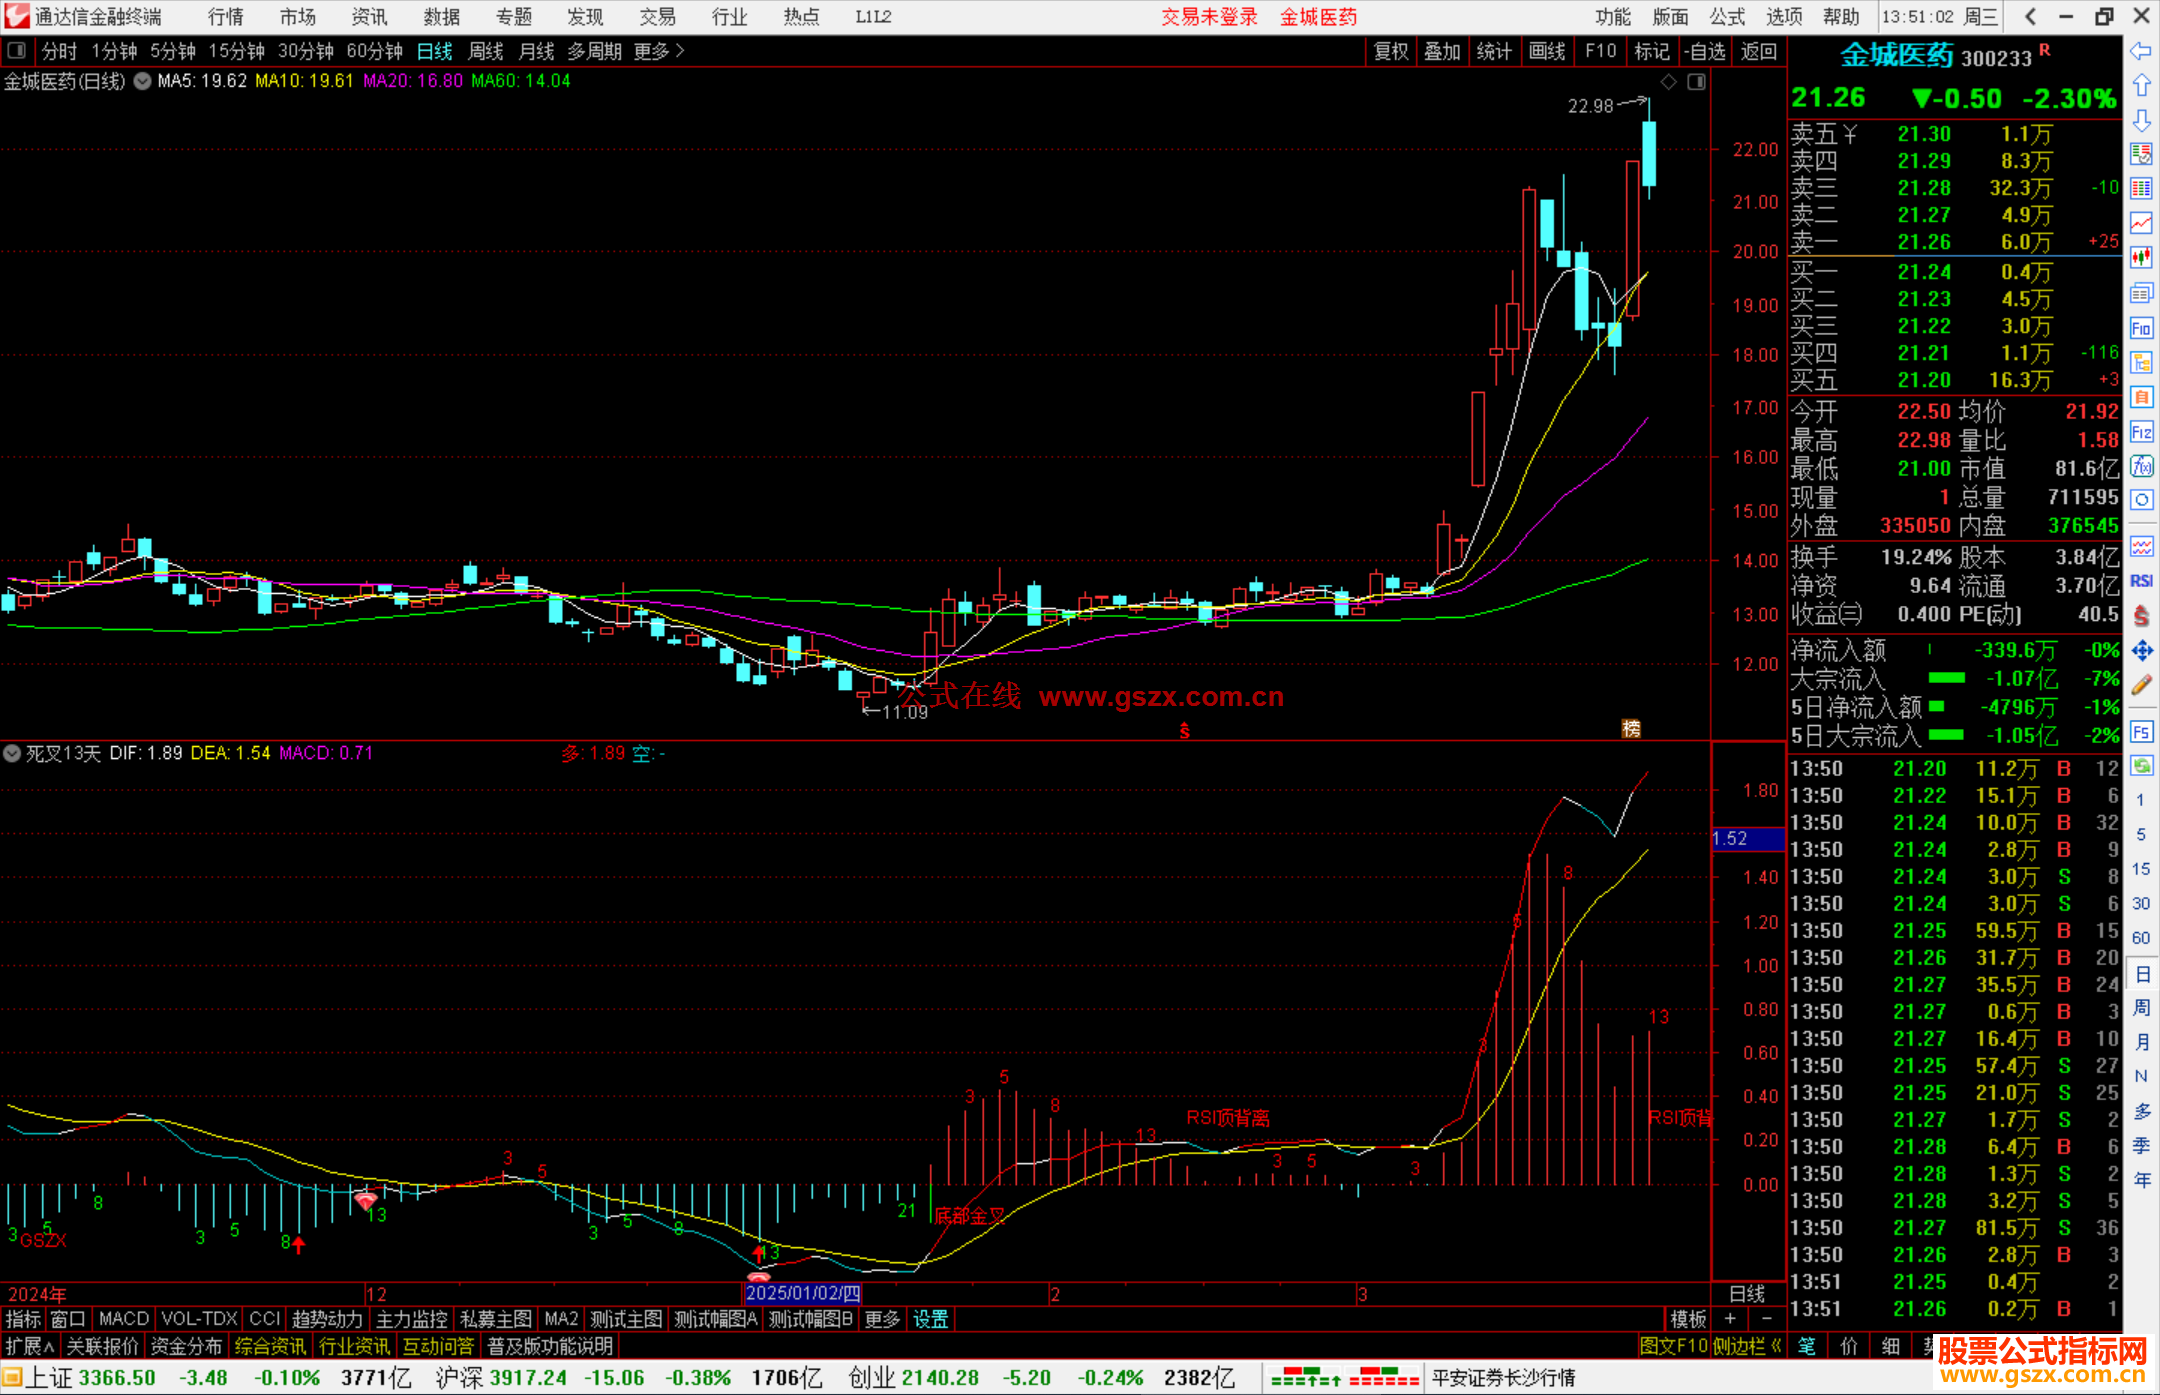Open the F10 company info sidebar icon
The image size is (2160, 1395).
click(x=2141, y=328)
